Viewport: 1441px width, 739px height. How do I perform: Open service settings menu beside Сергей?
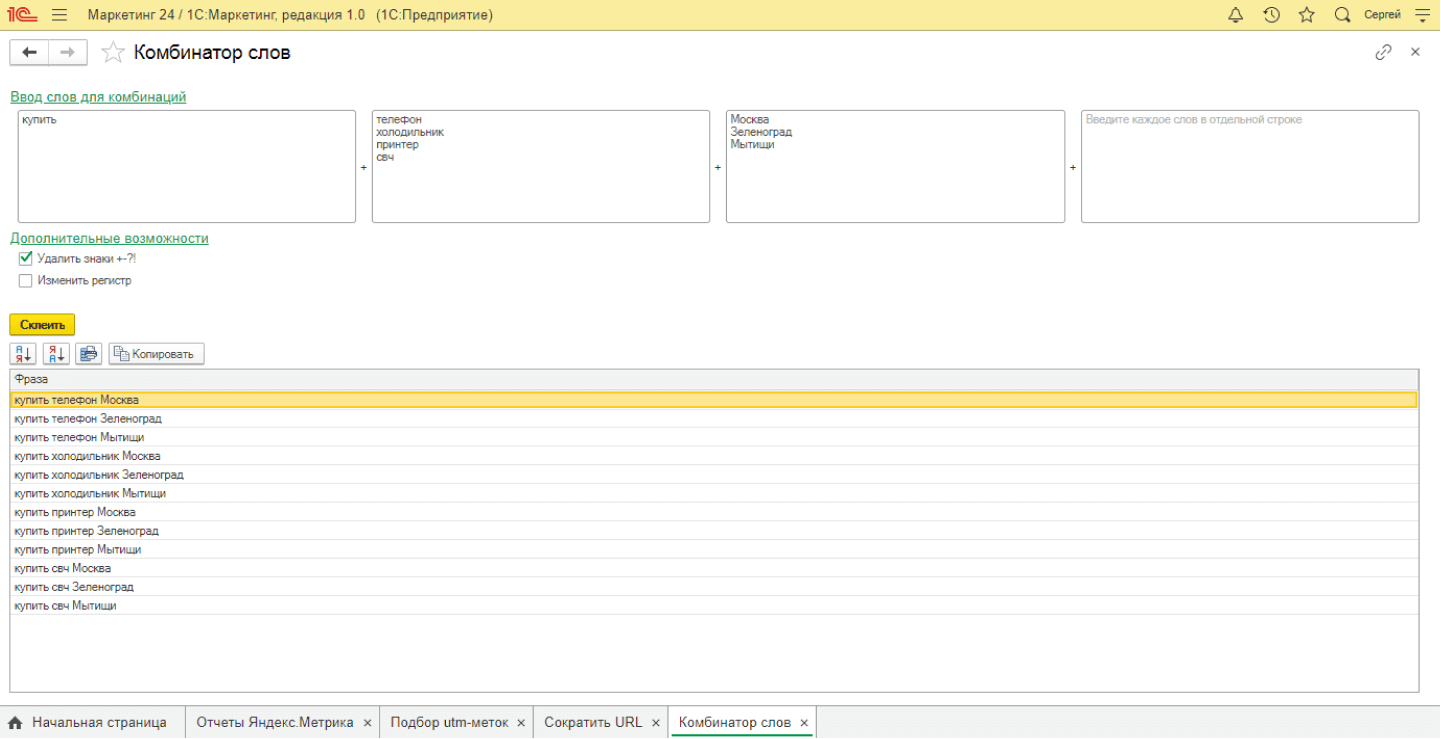pos(1422,15)
